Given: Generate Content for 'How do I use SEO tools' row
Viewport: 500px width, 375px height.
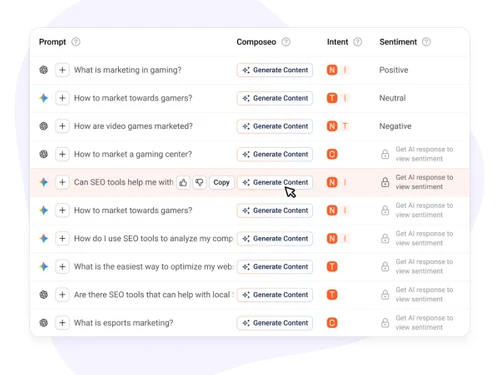Looking at the screenshot, I should [x=275, y=238].
